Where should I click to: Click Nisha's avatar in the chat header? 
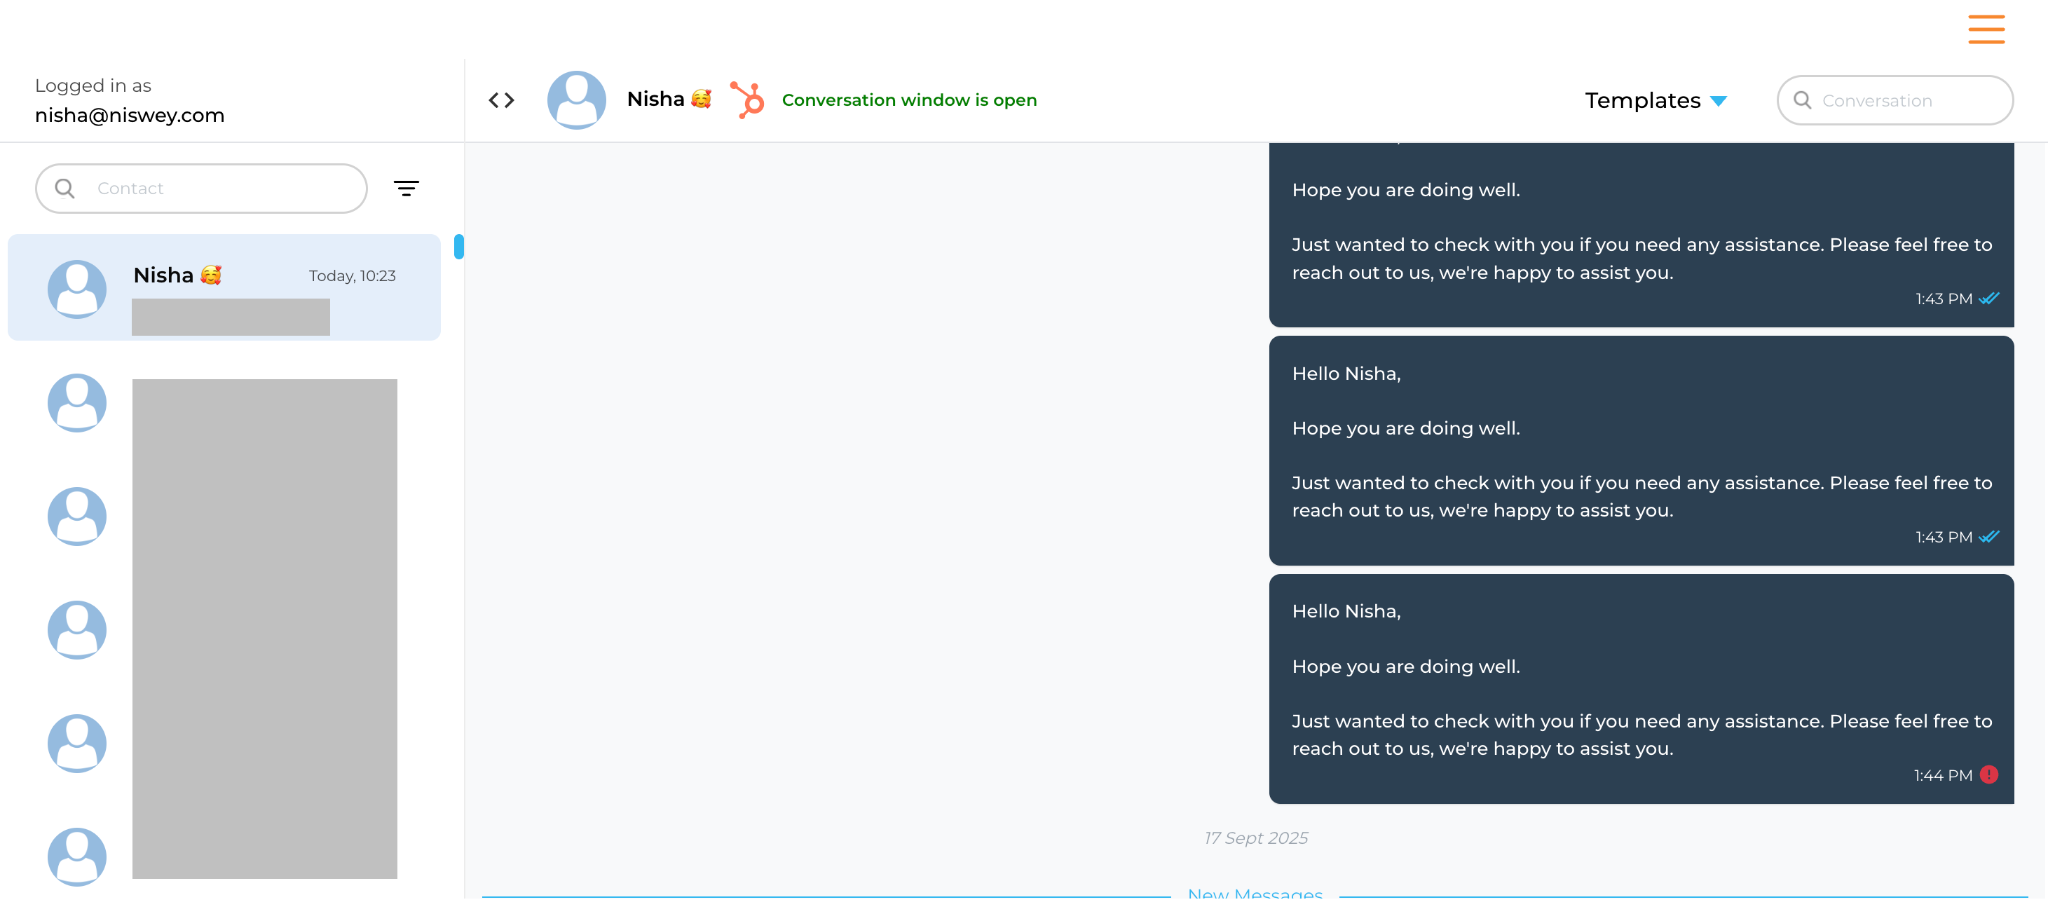pos(577,100)
